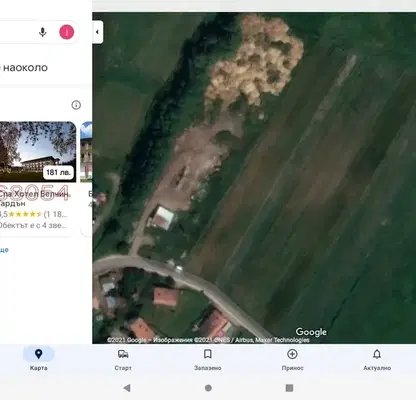Collapse the side panel with the arrow handle
The width and height of the screenshot is (416, 400).
pyautogui.click(x=97, y=32)
